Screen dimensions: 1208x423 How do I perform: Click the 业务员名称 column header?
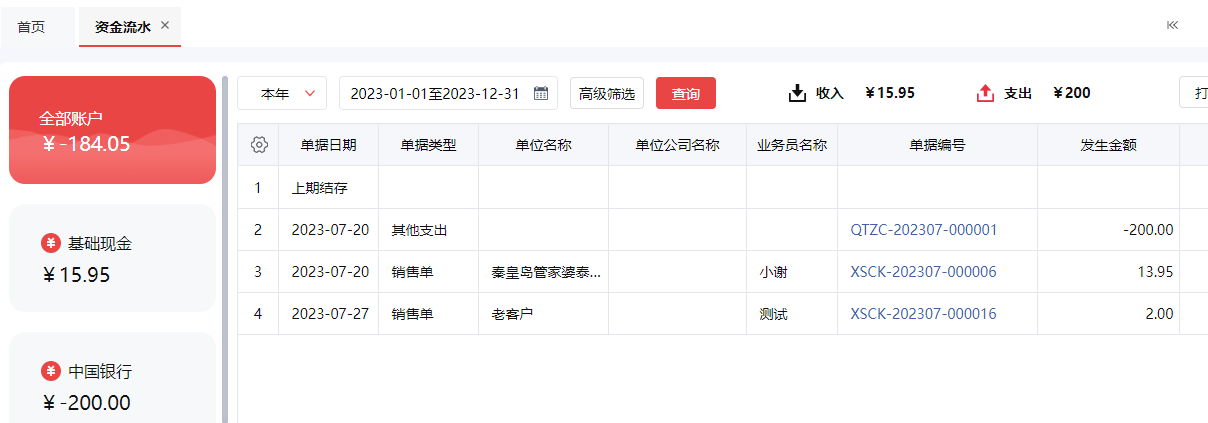pos(792,145)
